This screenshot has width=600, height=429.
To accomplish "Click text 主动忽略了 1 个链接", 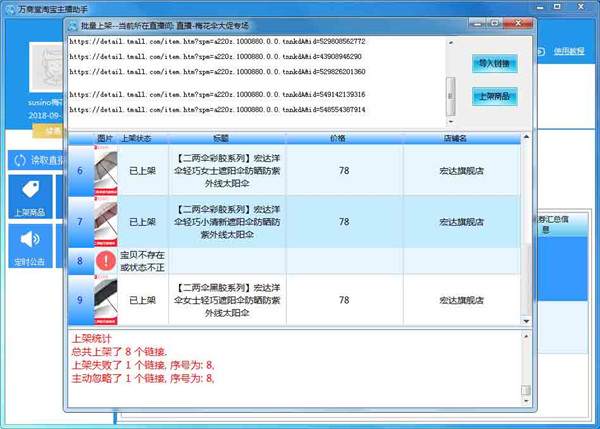I will point(119,378).
